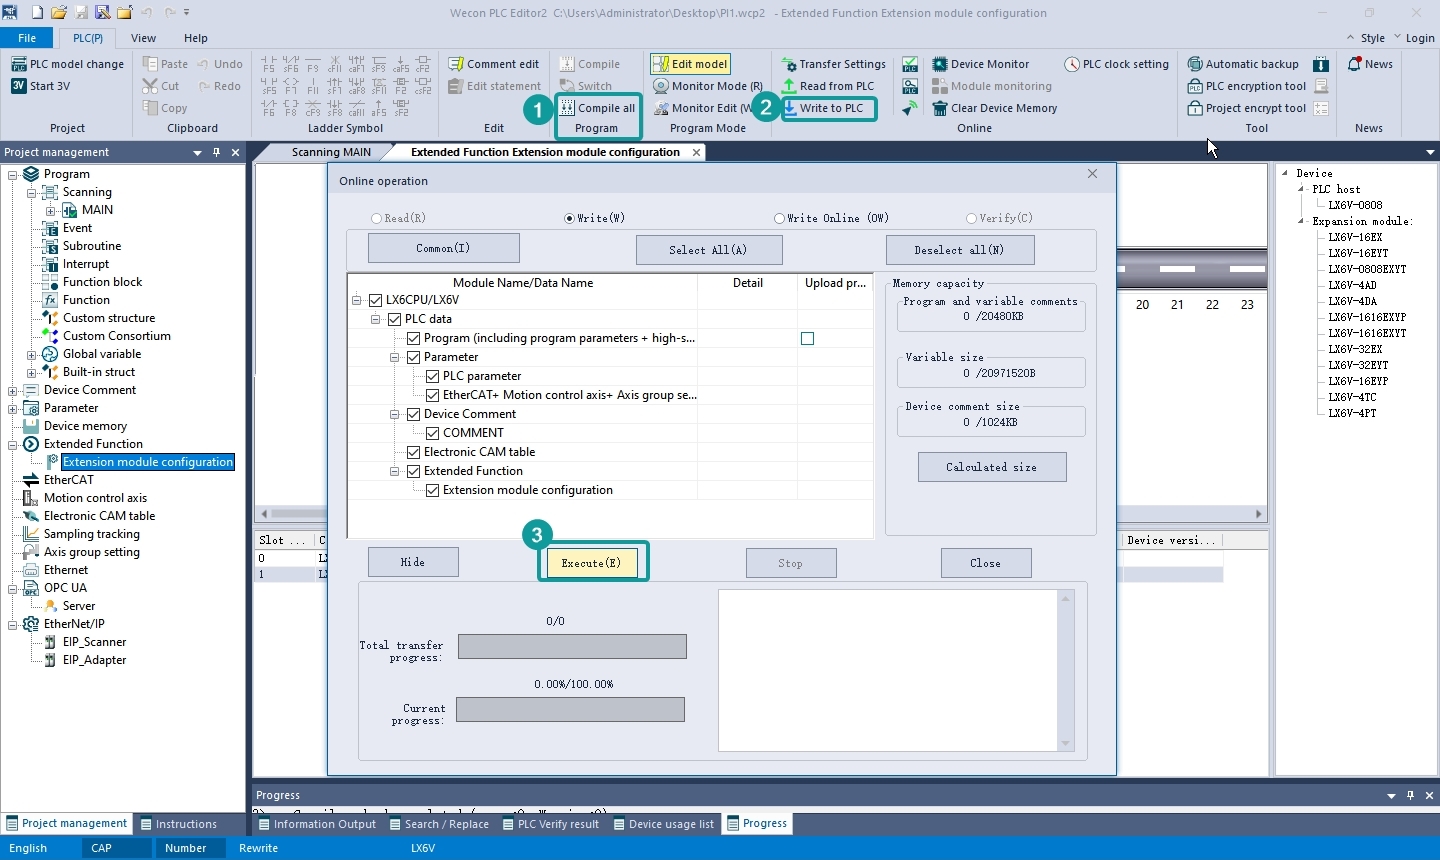Collapse the OPC UA tree node
Screen dimensions: 1440x860
pos(12,588)
